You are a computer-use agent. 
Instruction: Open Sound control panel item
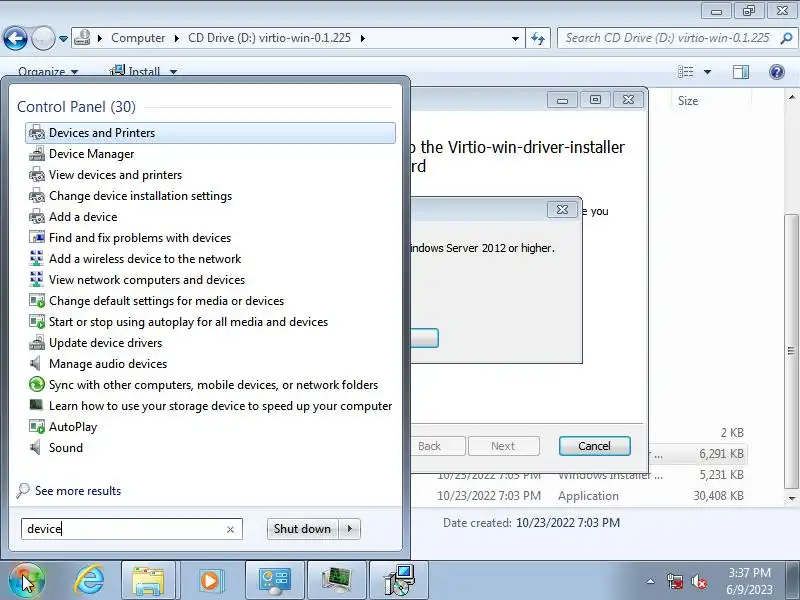click(x=65, y=448)
